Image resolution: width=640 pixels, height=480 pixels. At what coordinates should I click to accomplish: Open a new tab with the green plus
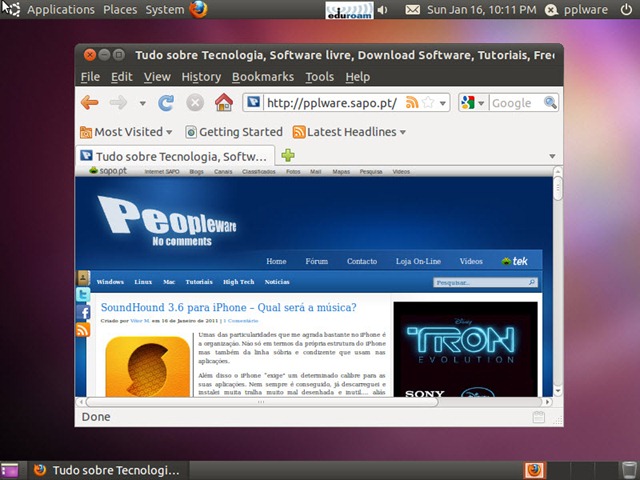pyautogui.click(x=288, y=156)
